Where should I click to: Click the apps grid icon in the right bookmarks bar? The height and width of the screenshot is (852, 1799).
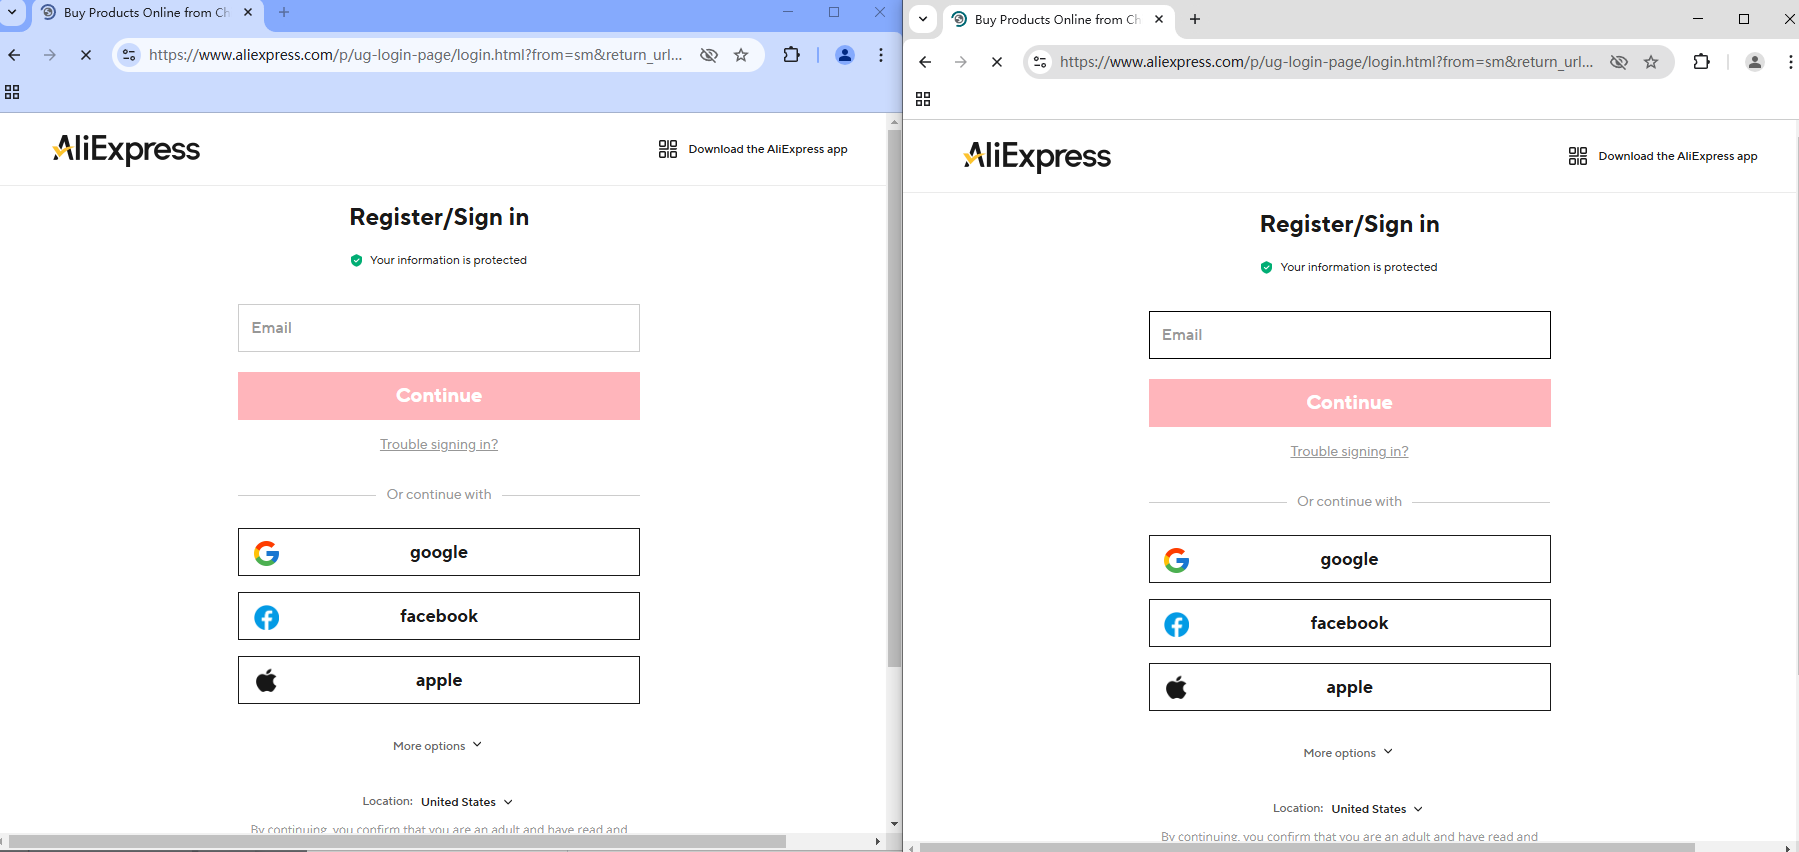pyautogui.click(x=923, y=99)
